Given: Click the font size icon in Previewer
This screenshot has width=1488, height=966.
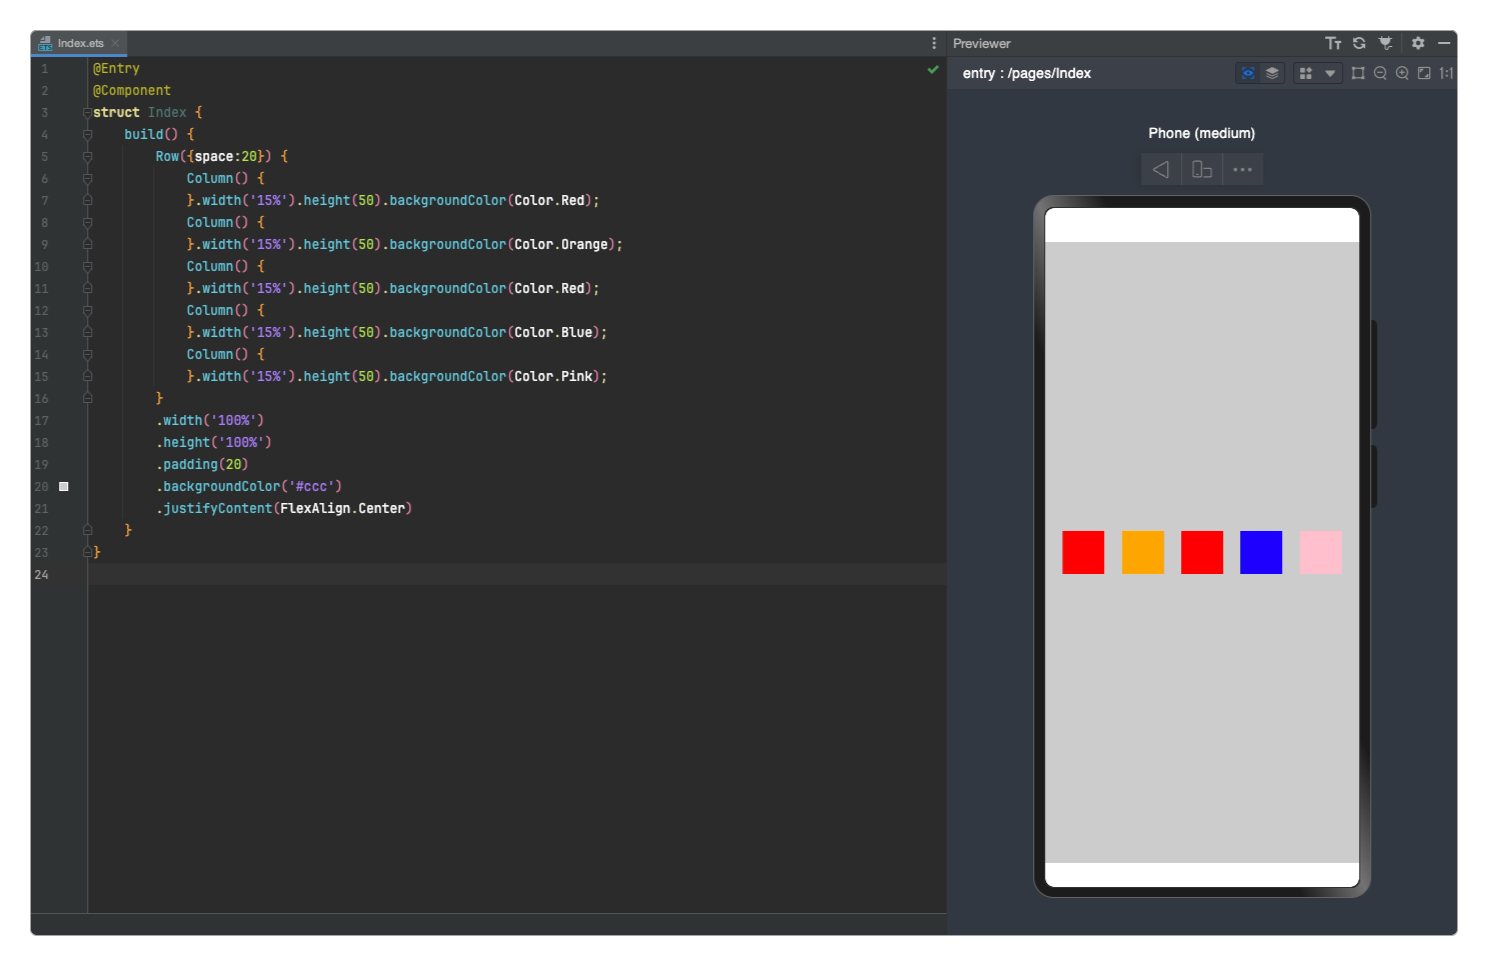Looking at the screenshot, I should (x=1333, y=43).
